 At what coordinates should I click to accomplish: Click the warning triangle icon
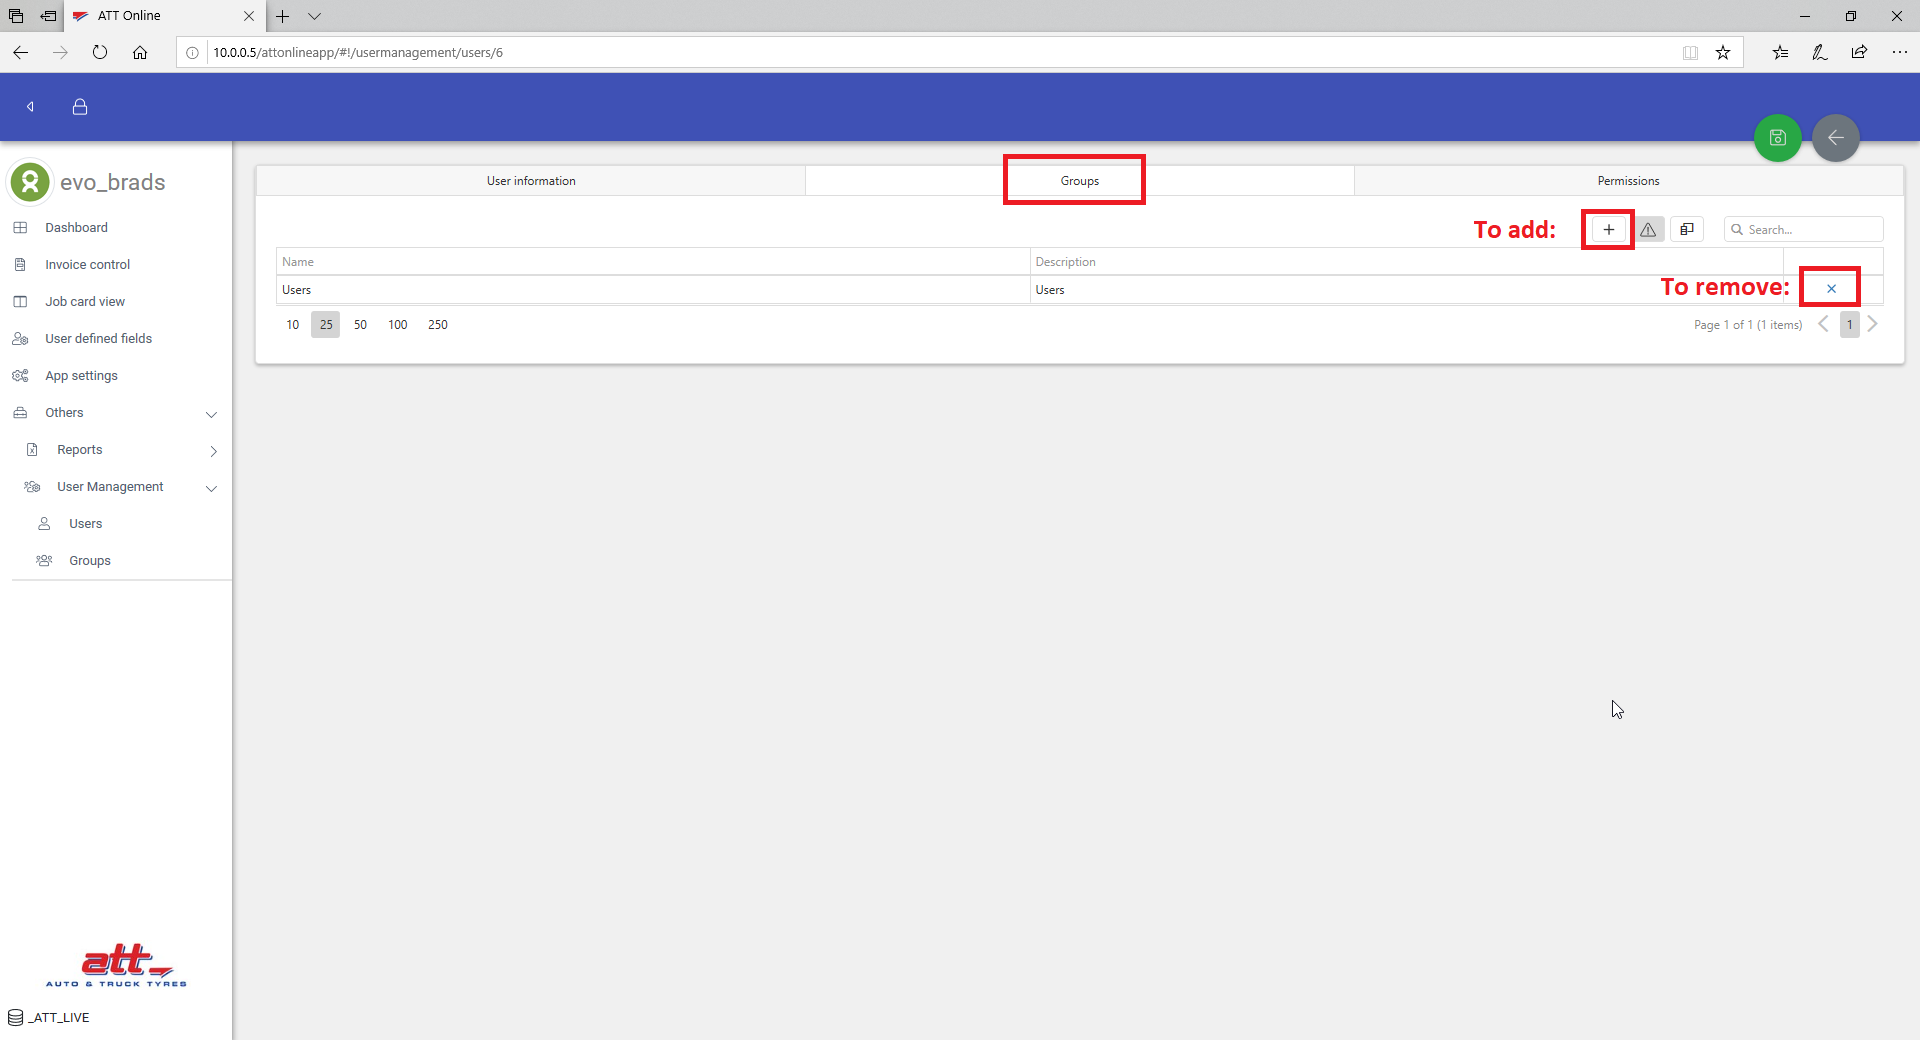coord(1648,230)
